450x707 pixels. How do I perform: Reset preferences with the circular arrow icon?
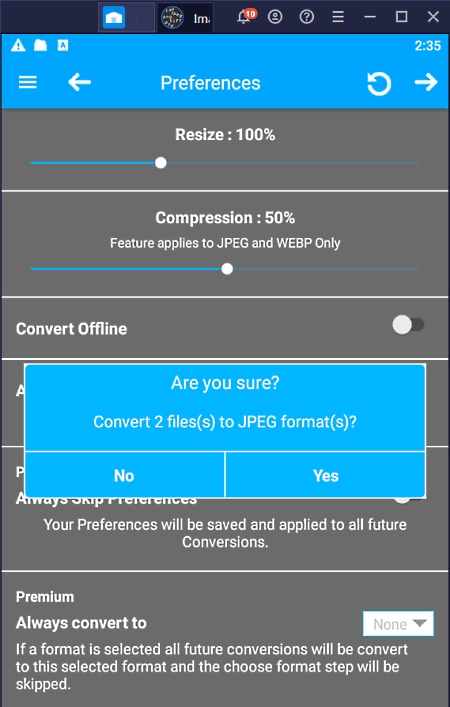[379, 83]
